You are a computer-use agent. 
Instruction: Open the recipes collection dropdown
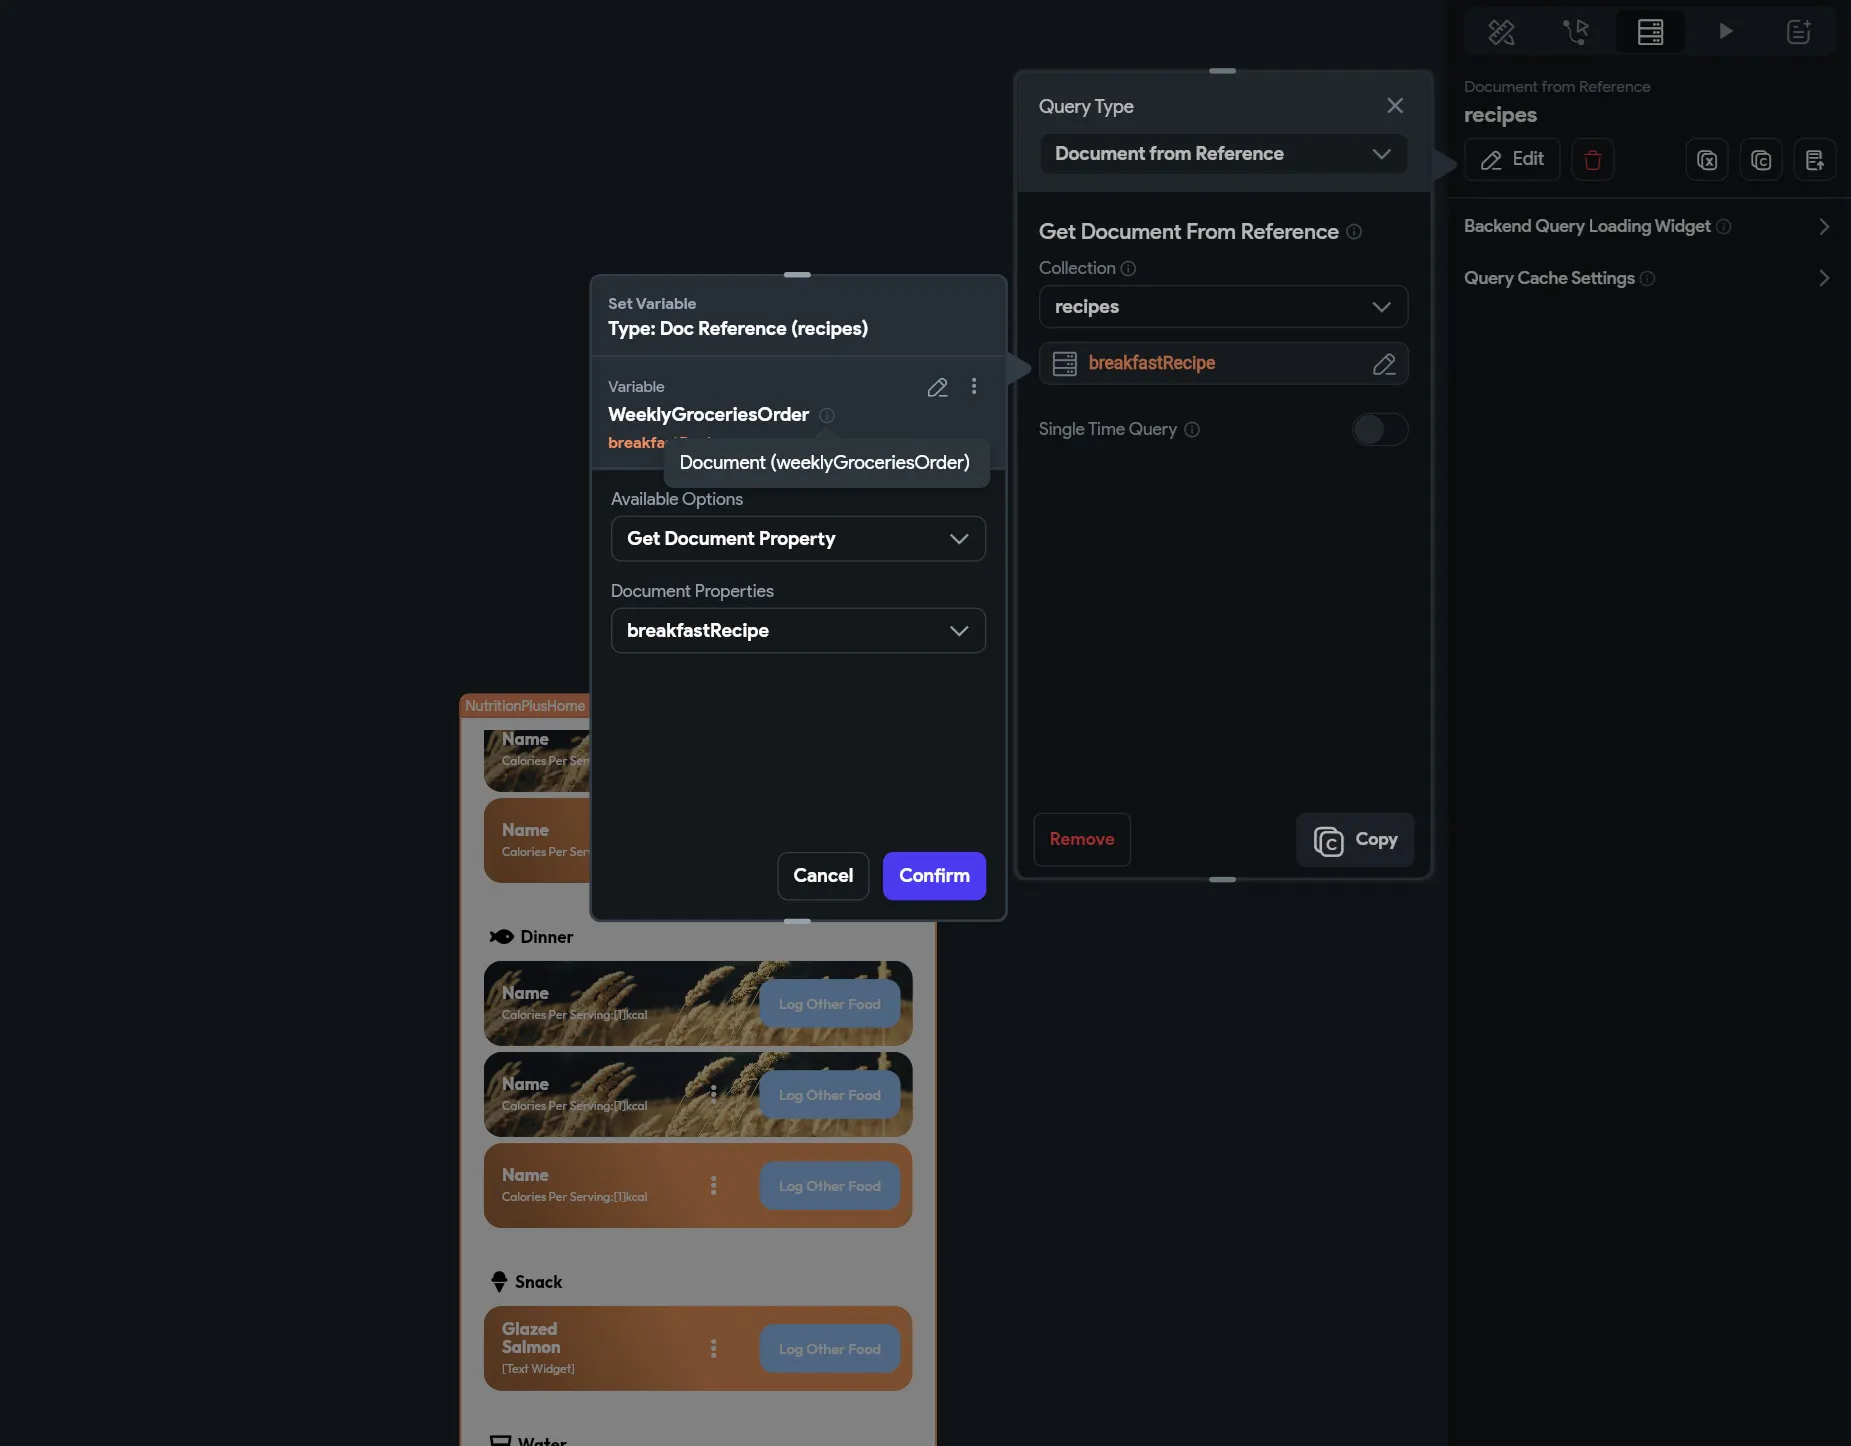pos(1223,307)
